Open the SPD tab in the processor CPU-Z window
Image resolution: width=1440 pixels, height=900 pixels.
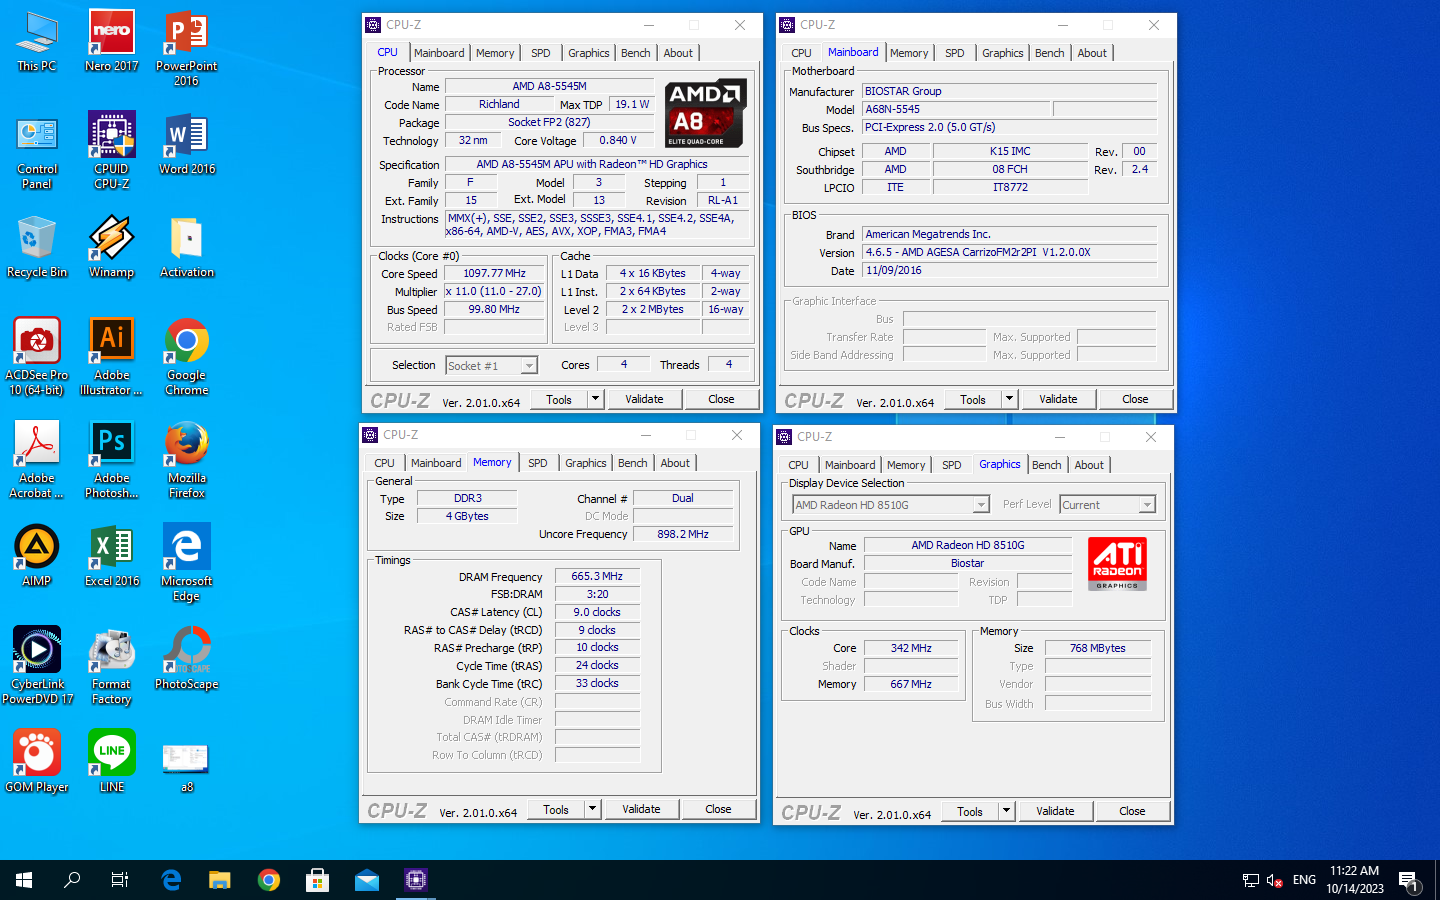click(541, 53)
